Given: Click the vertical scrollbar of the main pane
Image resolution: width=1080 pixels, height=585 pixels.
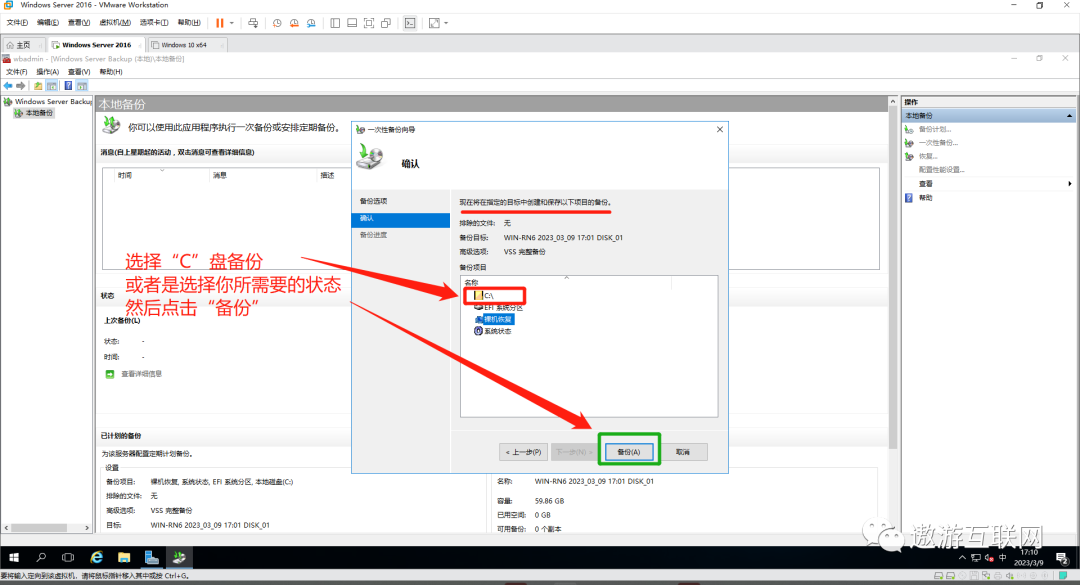Looking at the screenshot, I should pos(893,276).
